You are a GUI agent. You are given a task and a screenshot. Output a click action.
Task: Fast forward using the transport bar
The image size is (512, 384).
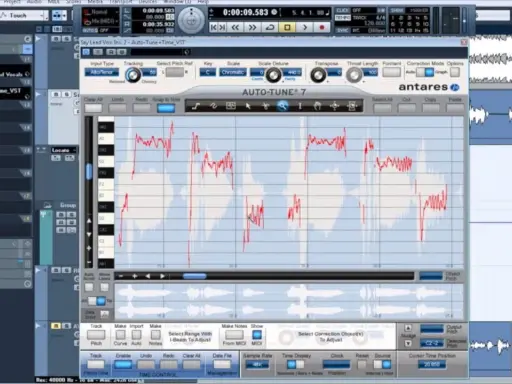252,27
